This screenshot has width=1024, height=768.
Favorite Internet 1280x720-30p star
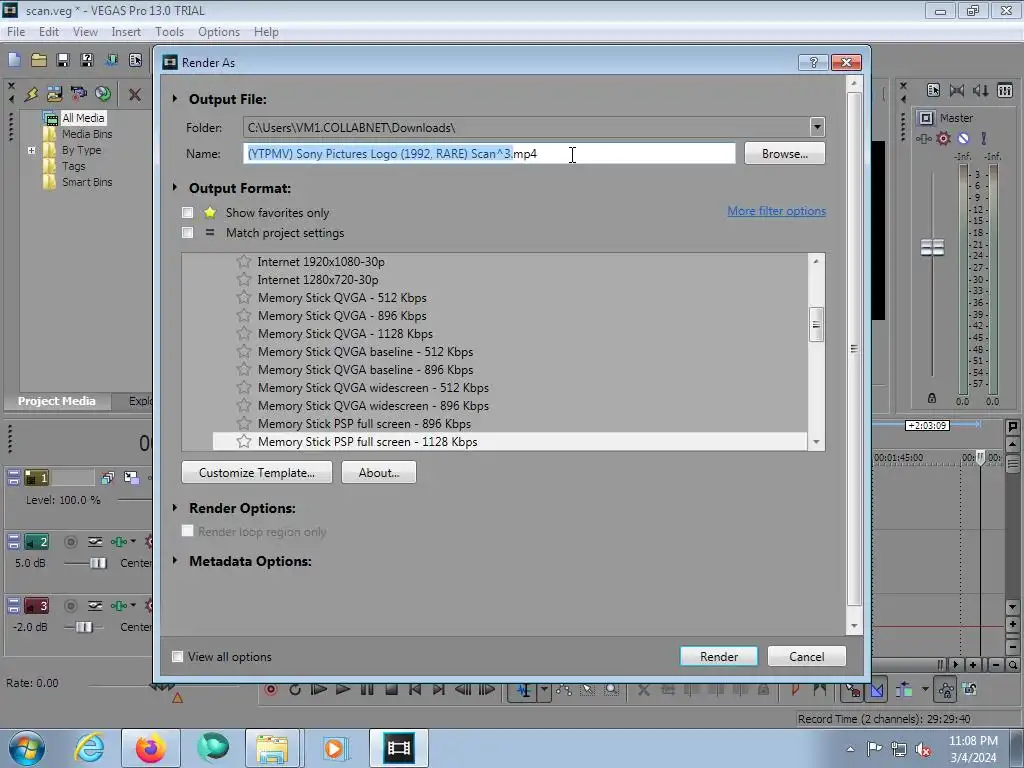click(244, 280)
